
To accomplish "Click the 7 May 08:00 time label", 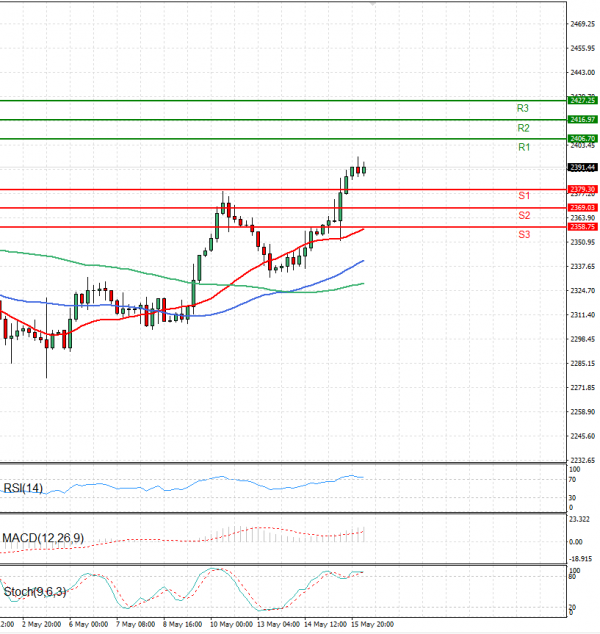I will pos(135,625).
